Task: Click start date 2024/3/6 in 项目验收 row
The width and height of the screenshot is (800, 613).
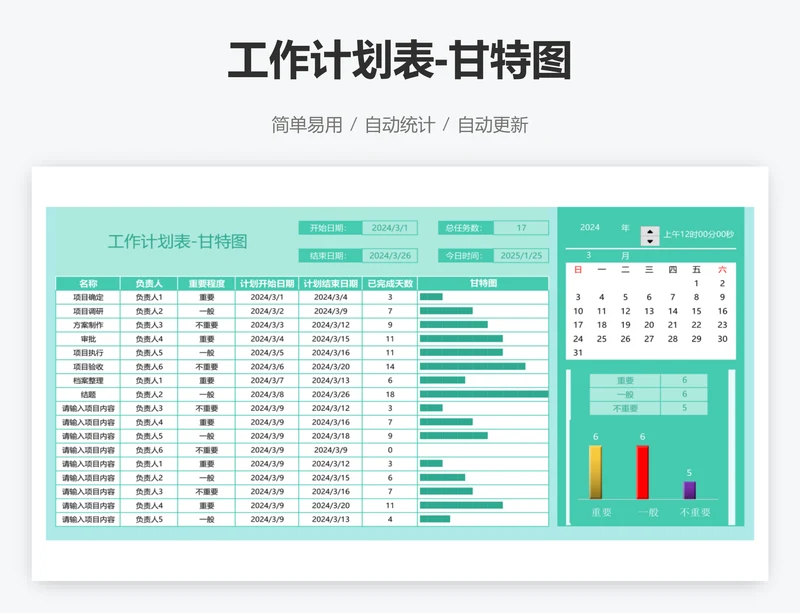Action: (x=267, y=366)
